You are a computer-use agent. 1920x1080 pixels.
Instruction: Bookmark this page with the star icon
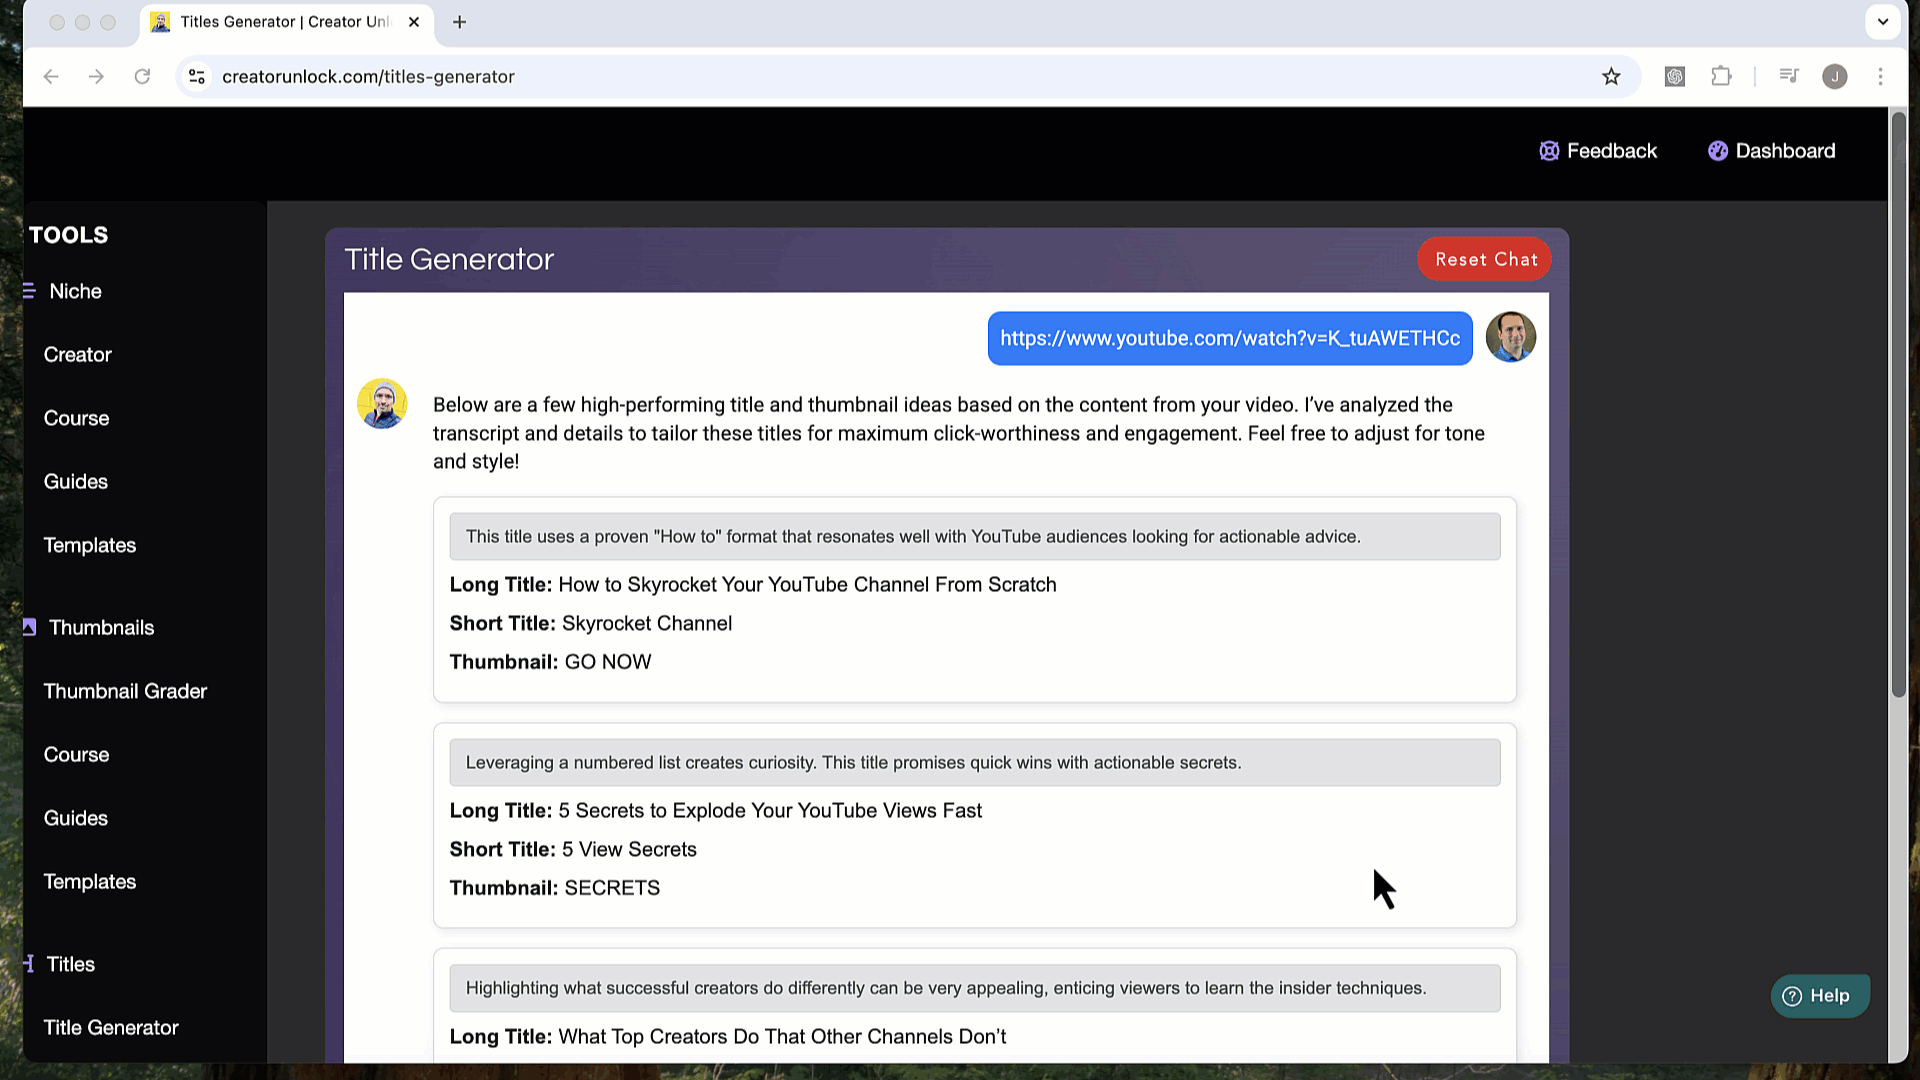point(1611,77)
